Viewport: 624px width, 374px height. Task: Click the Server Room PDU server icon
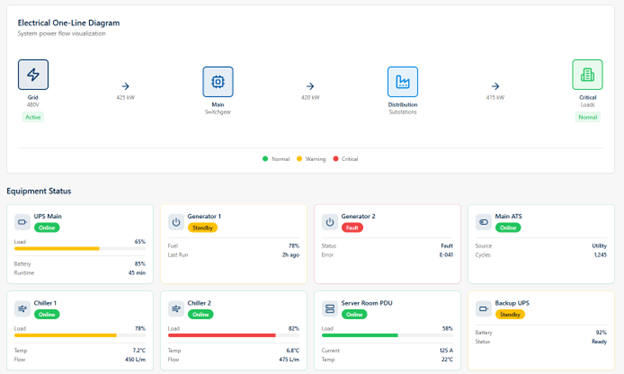click(330, 309)
